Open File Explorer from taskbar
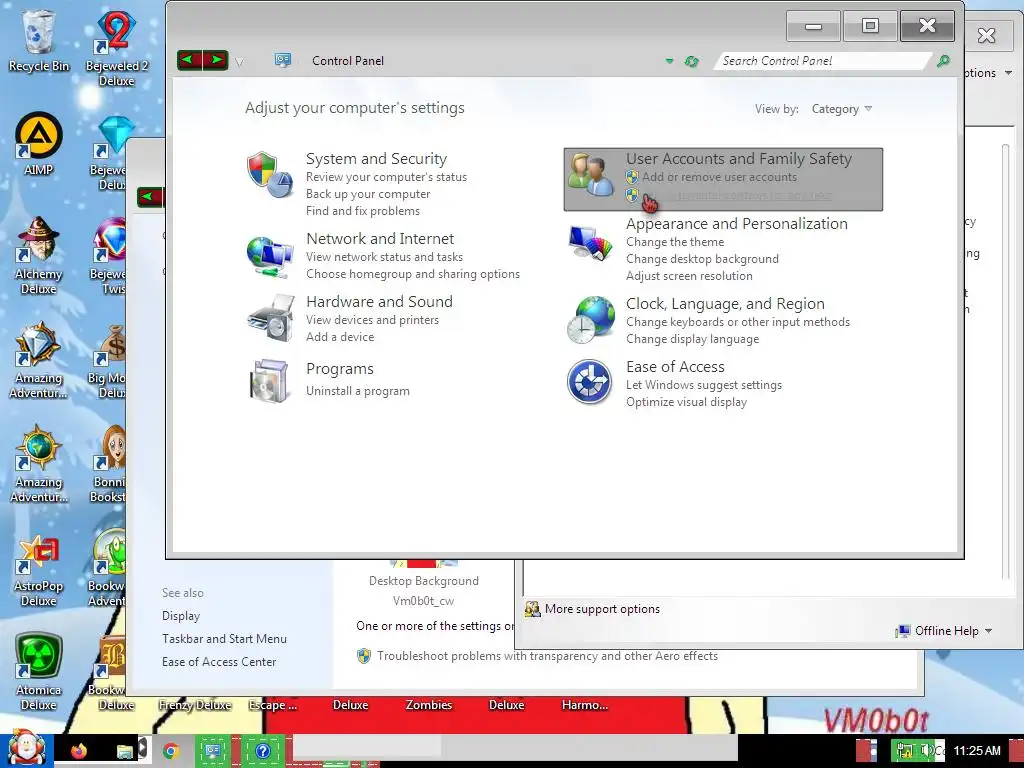This screenshot has height=768, width=1024. [125, 751]
